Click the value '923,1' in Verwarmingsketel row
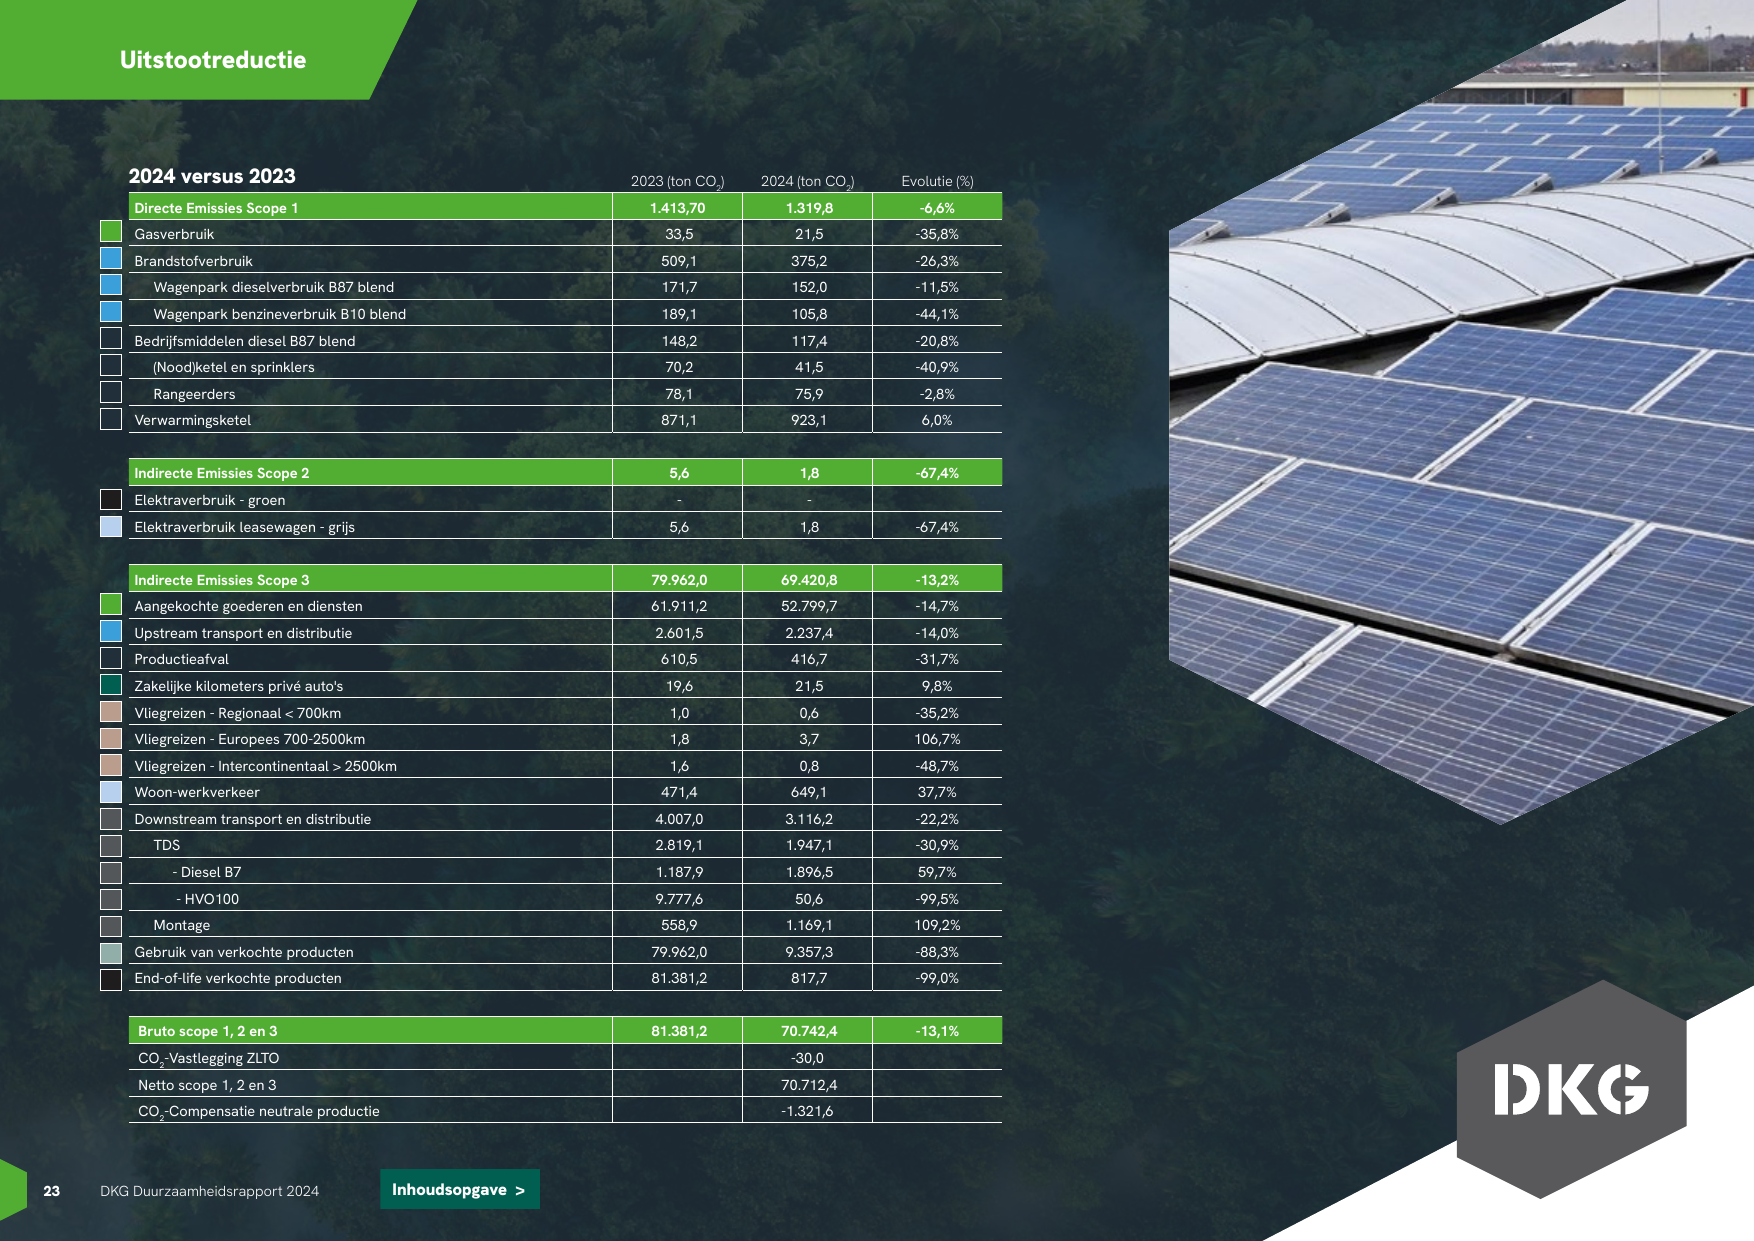Image resolution: width=1754 pixels, height=1241 pixels. (809, 420)
